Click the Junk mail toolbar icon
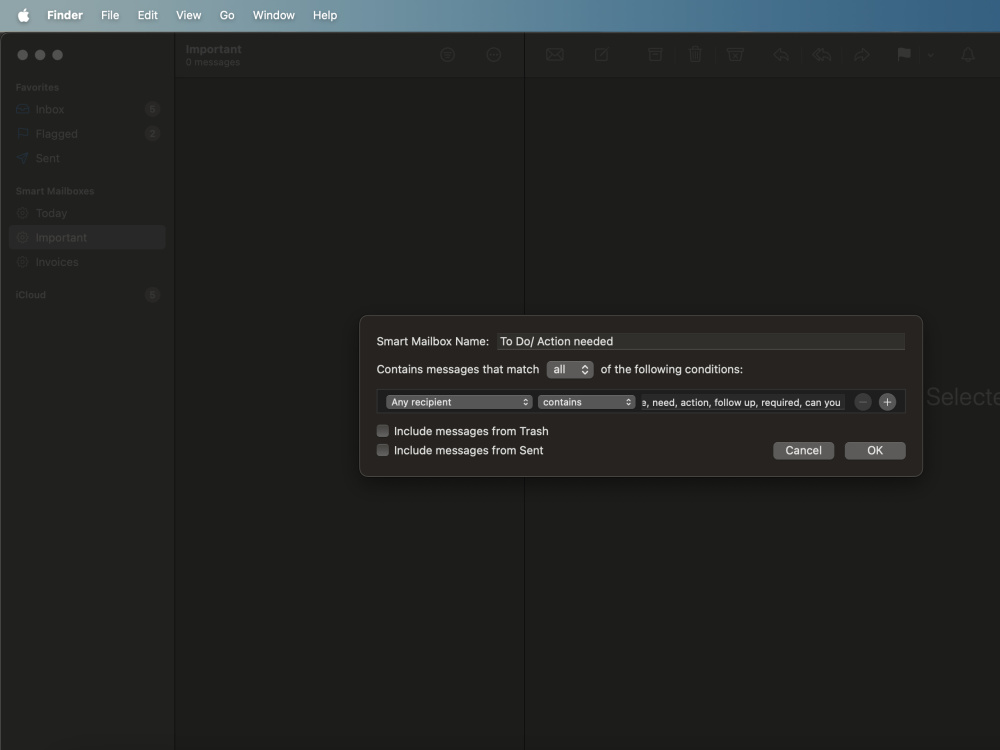This screenshot has height=750, width=1000. click(x=735, y=55)
